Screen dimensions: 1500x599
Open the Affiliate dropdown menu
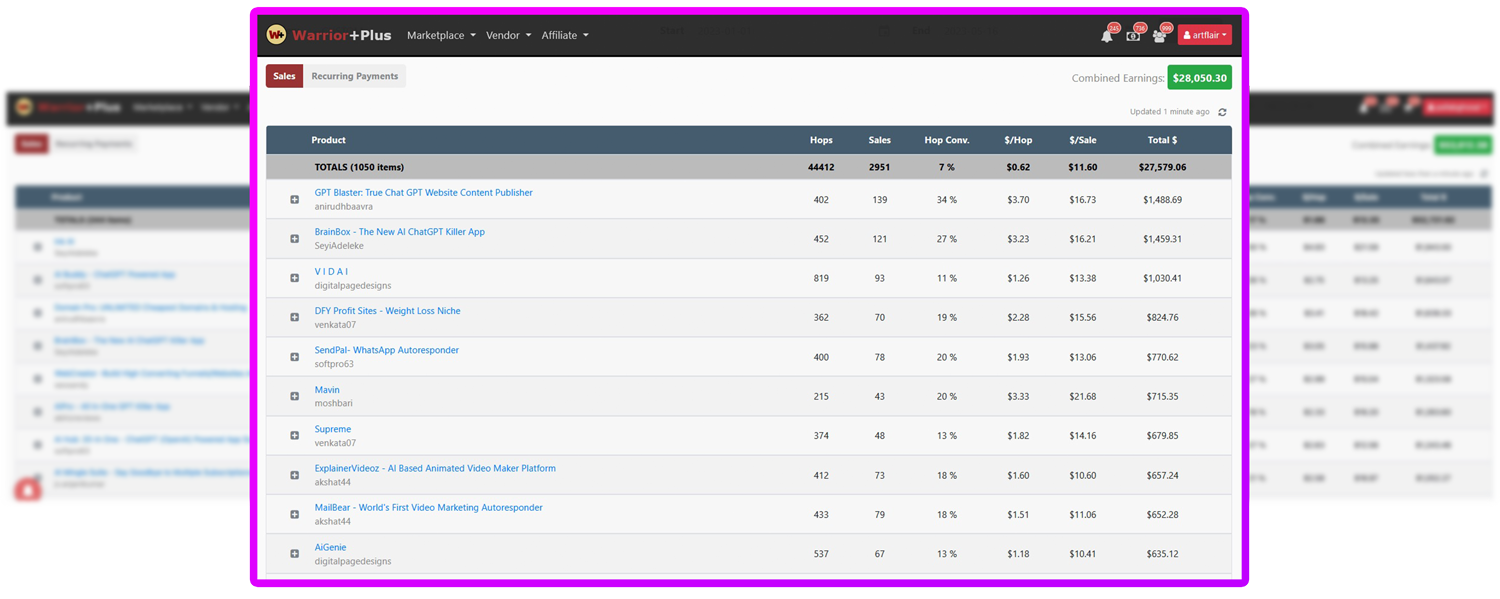coord(565,35)
